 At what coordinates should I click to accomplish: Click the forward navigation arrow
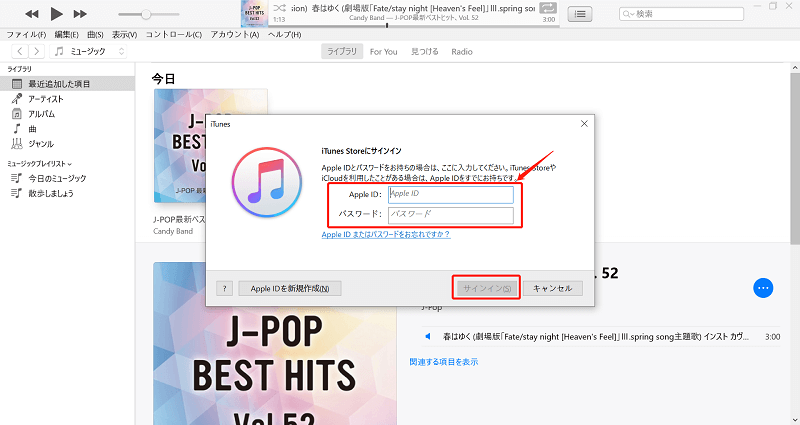point(36,51)
